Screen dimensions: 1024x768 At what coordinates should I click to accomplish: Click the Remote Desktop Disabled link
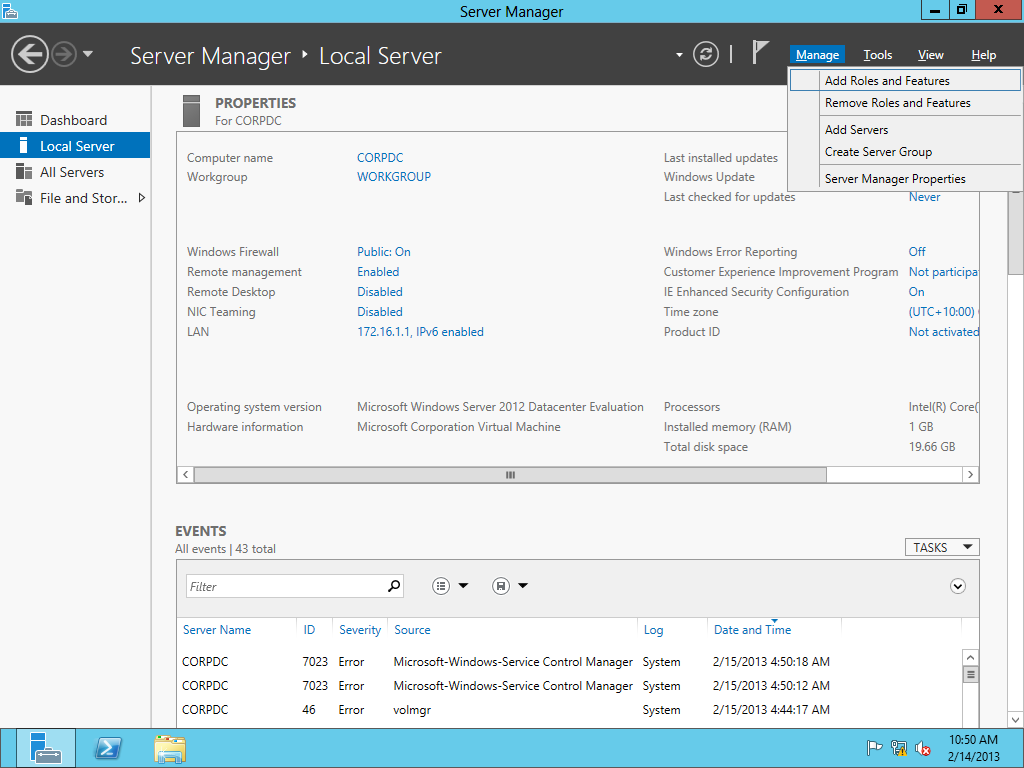tap(380, 292)
